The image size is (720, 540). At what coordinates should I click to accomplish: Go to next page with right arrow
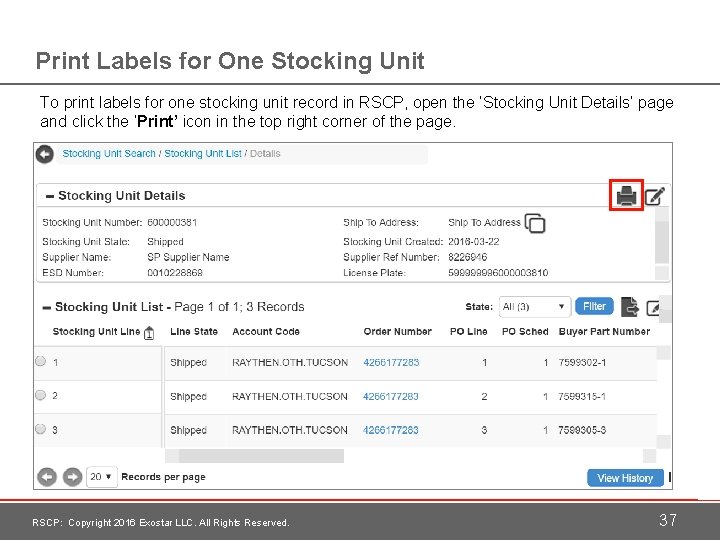click(72, 477)
